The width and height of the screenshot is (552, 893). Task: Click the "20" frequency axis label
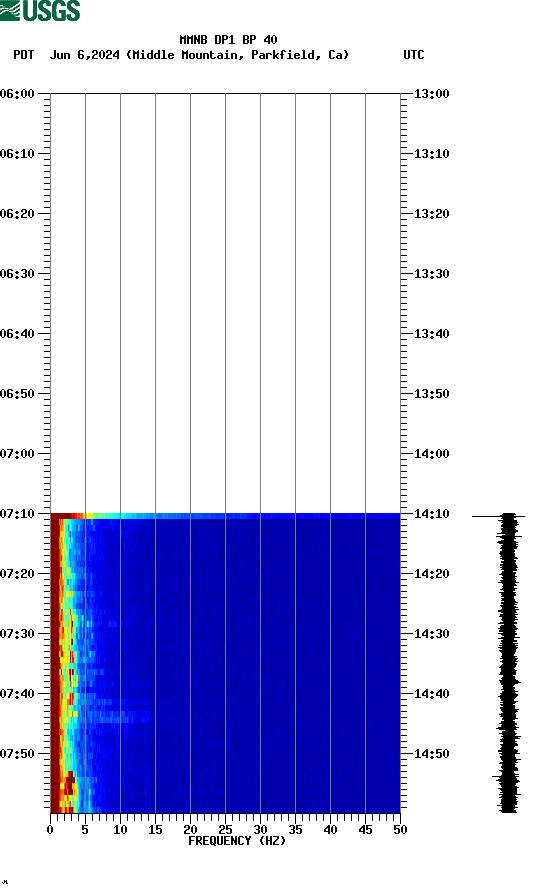pyautogui.click(x=190, y=830)
